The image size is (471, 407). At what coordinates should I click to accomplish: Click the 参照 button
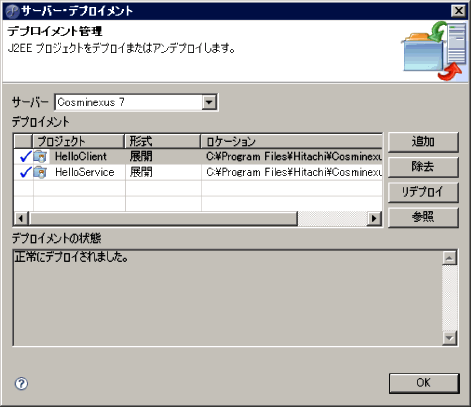[x=423, y=217]
